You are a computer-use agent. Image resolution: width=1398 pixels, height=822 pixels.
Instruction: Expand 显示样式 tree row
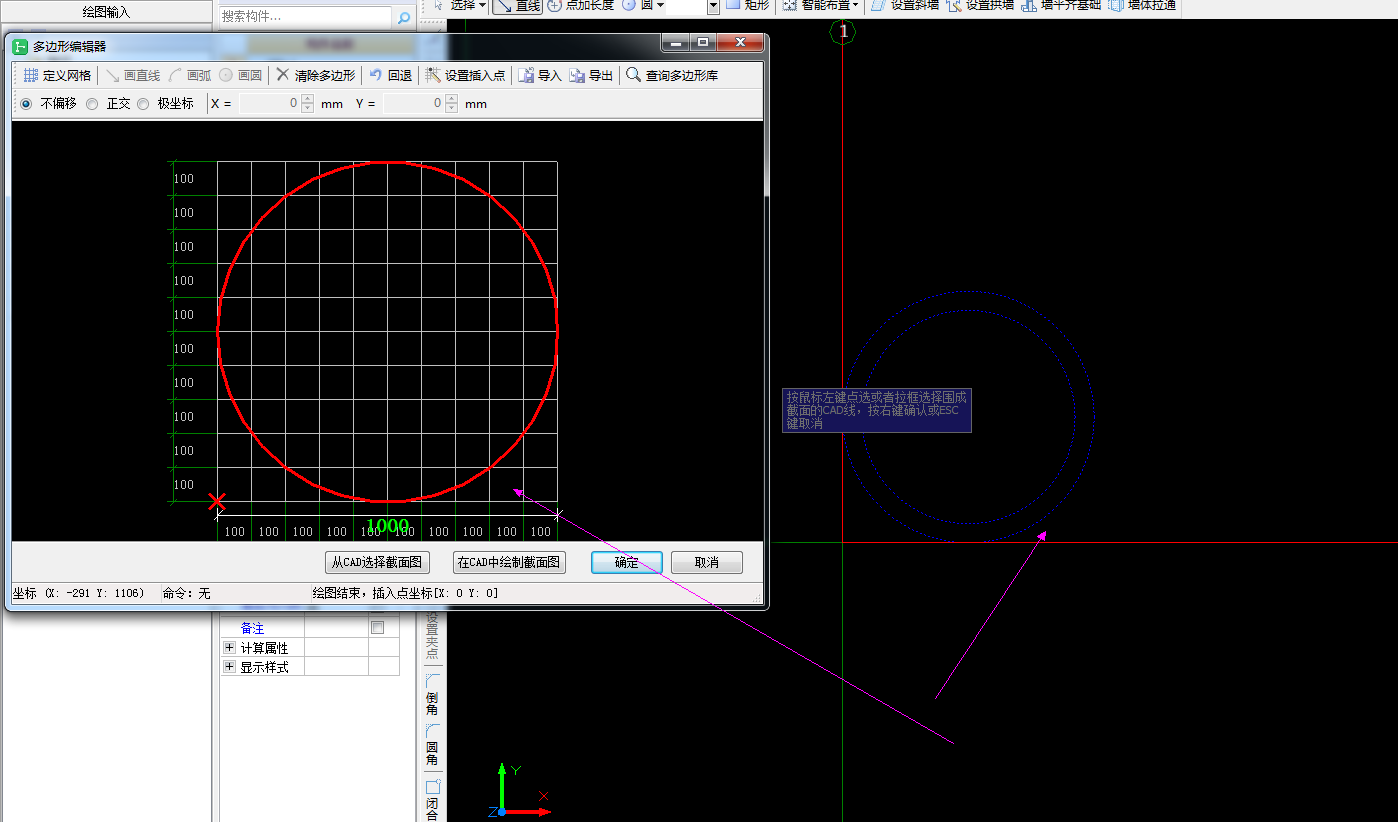[229, 667]
